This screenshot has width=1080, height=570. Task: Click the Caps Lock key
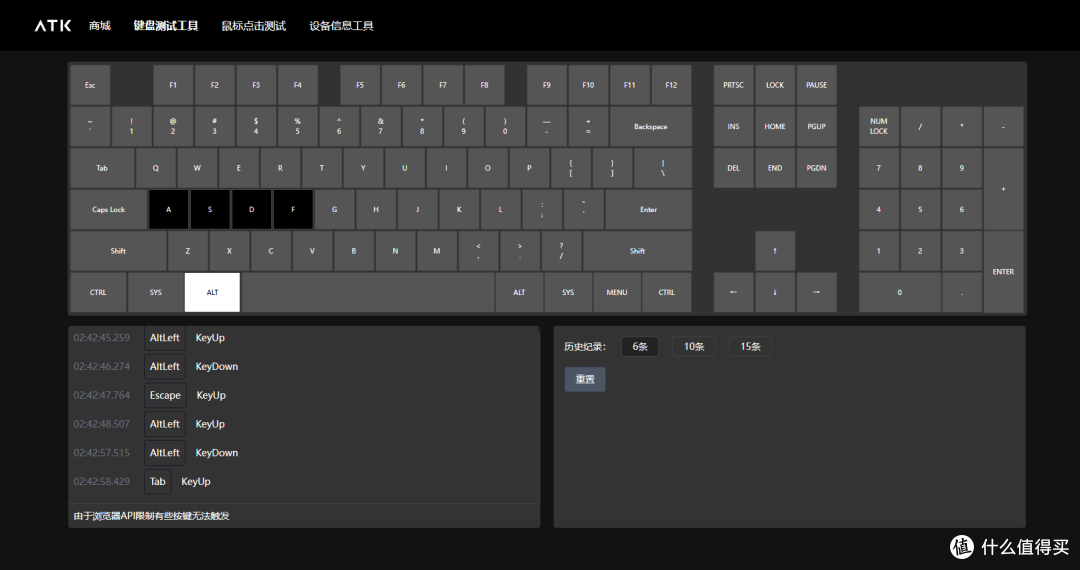tap(108, 209)
